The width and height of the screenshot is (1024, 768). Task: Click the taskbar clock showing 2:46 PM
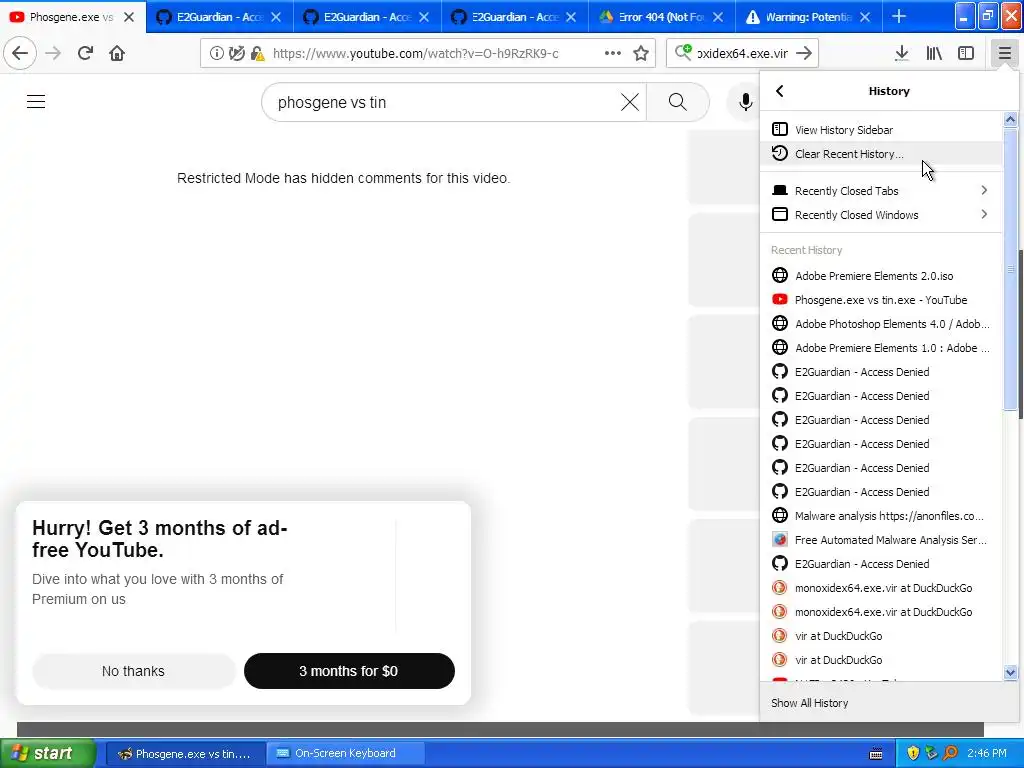pyautogui.click(x=987, y=754)
